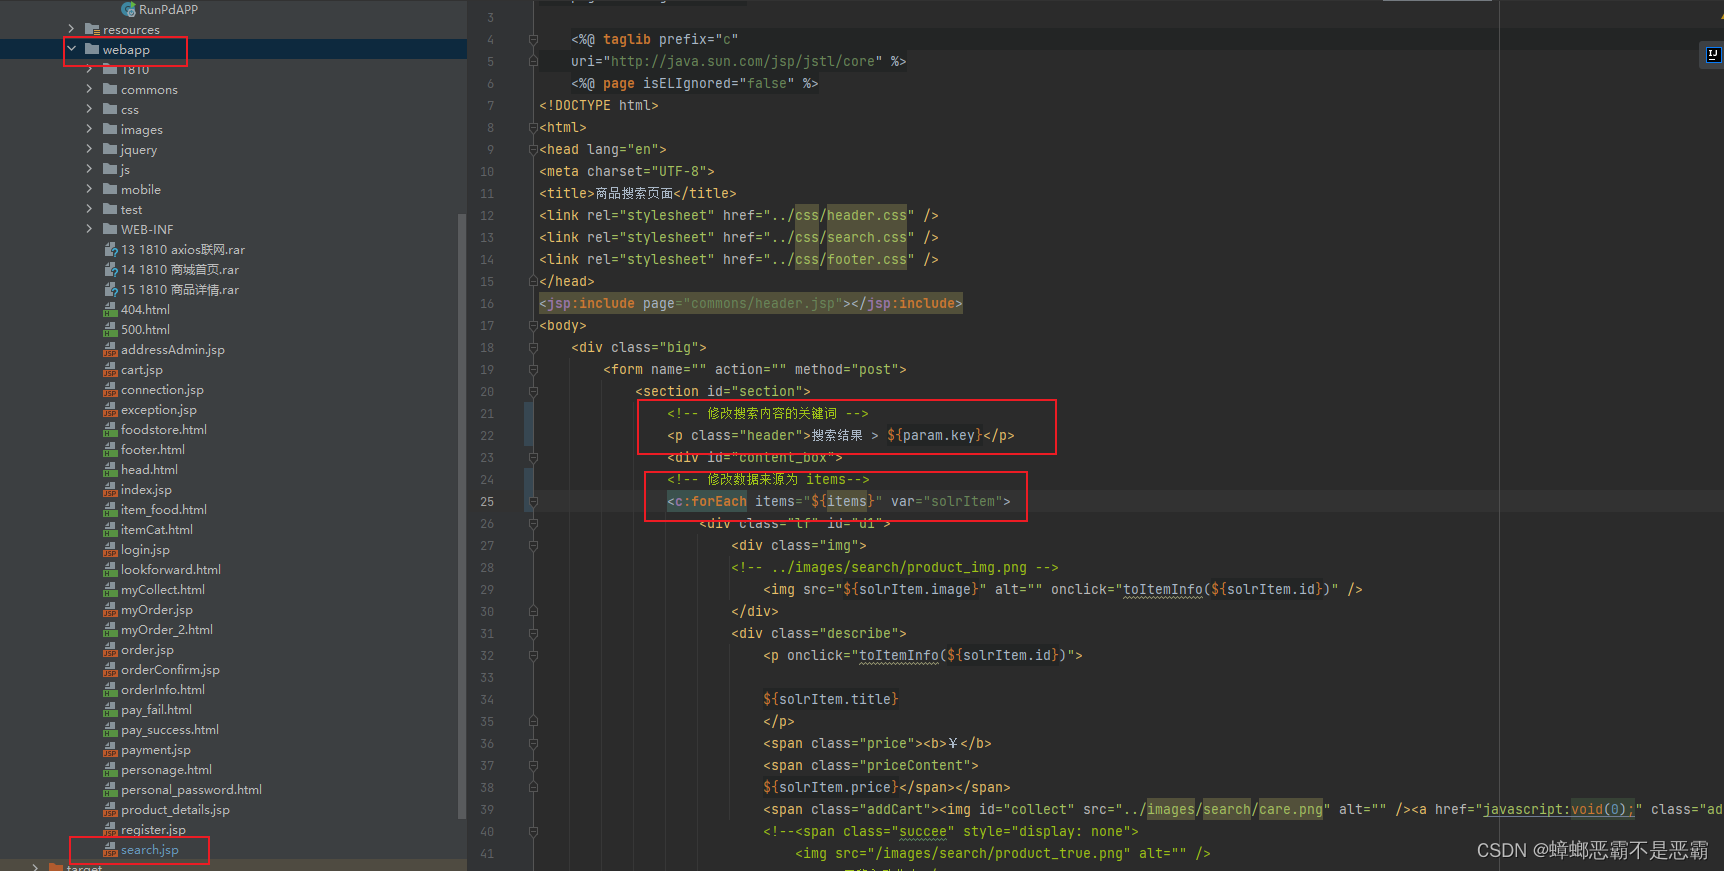The height and width of the screenshot is (871, 1724).
Task: Click the input method indicator icon at the editor's right edge
Action: (1712, 56)
